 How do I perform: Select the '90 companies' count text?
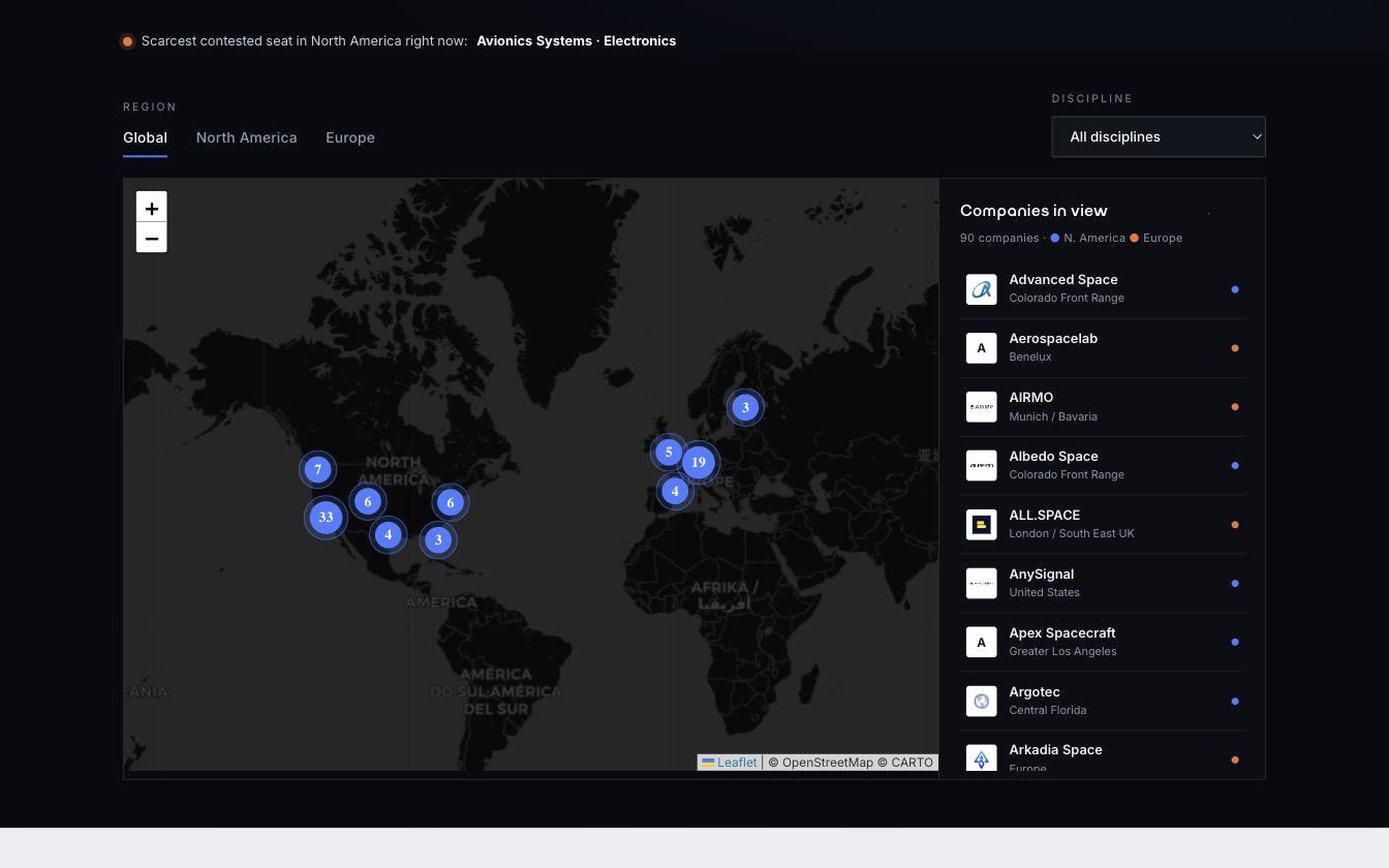(x=999, y=238)
